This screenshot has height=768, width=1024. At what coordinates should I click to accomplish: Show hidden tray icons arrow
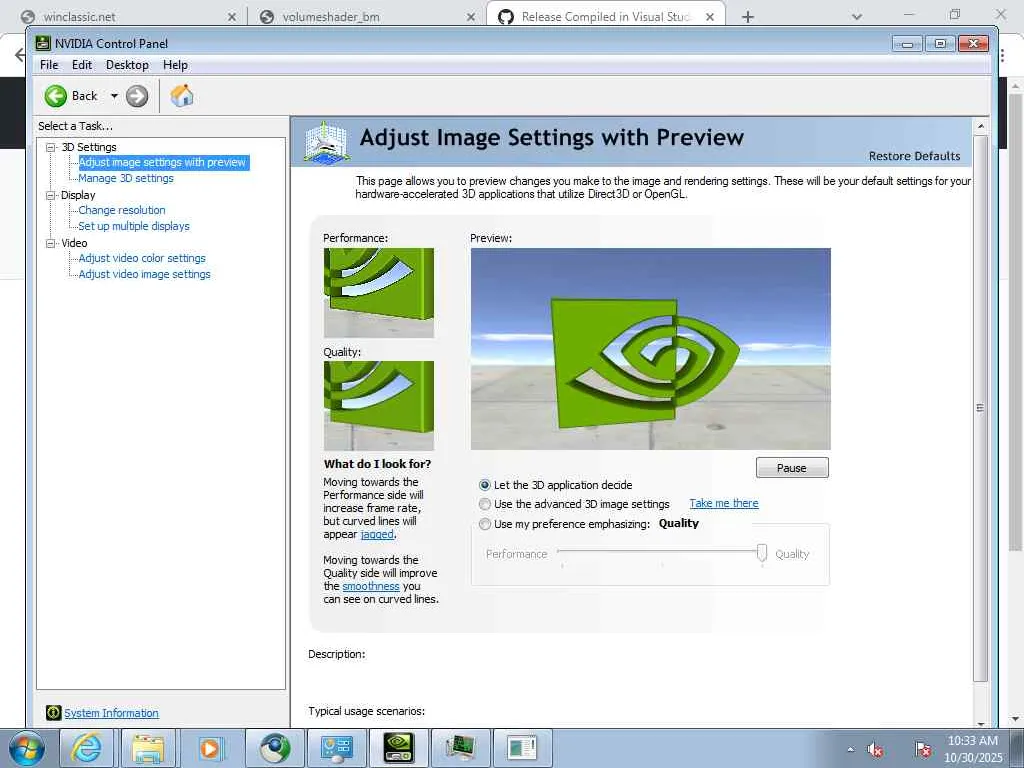850,749
